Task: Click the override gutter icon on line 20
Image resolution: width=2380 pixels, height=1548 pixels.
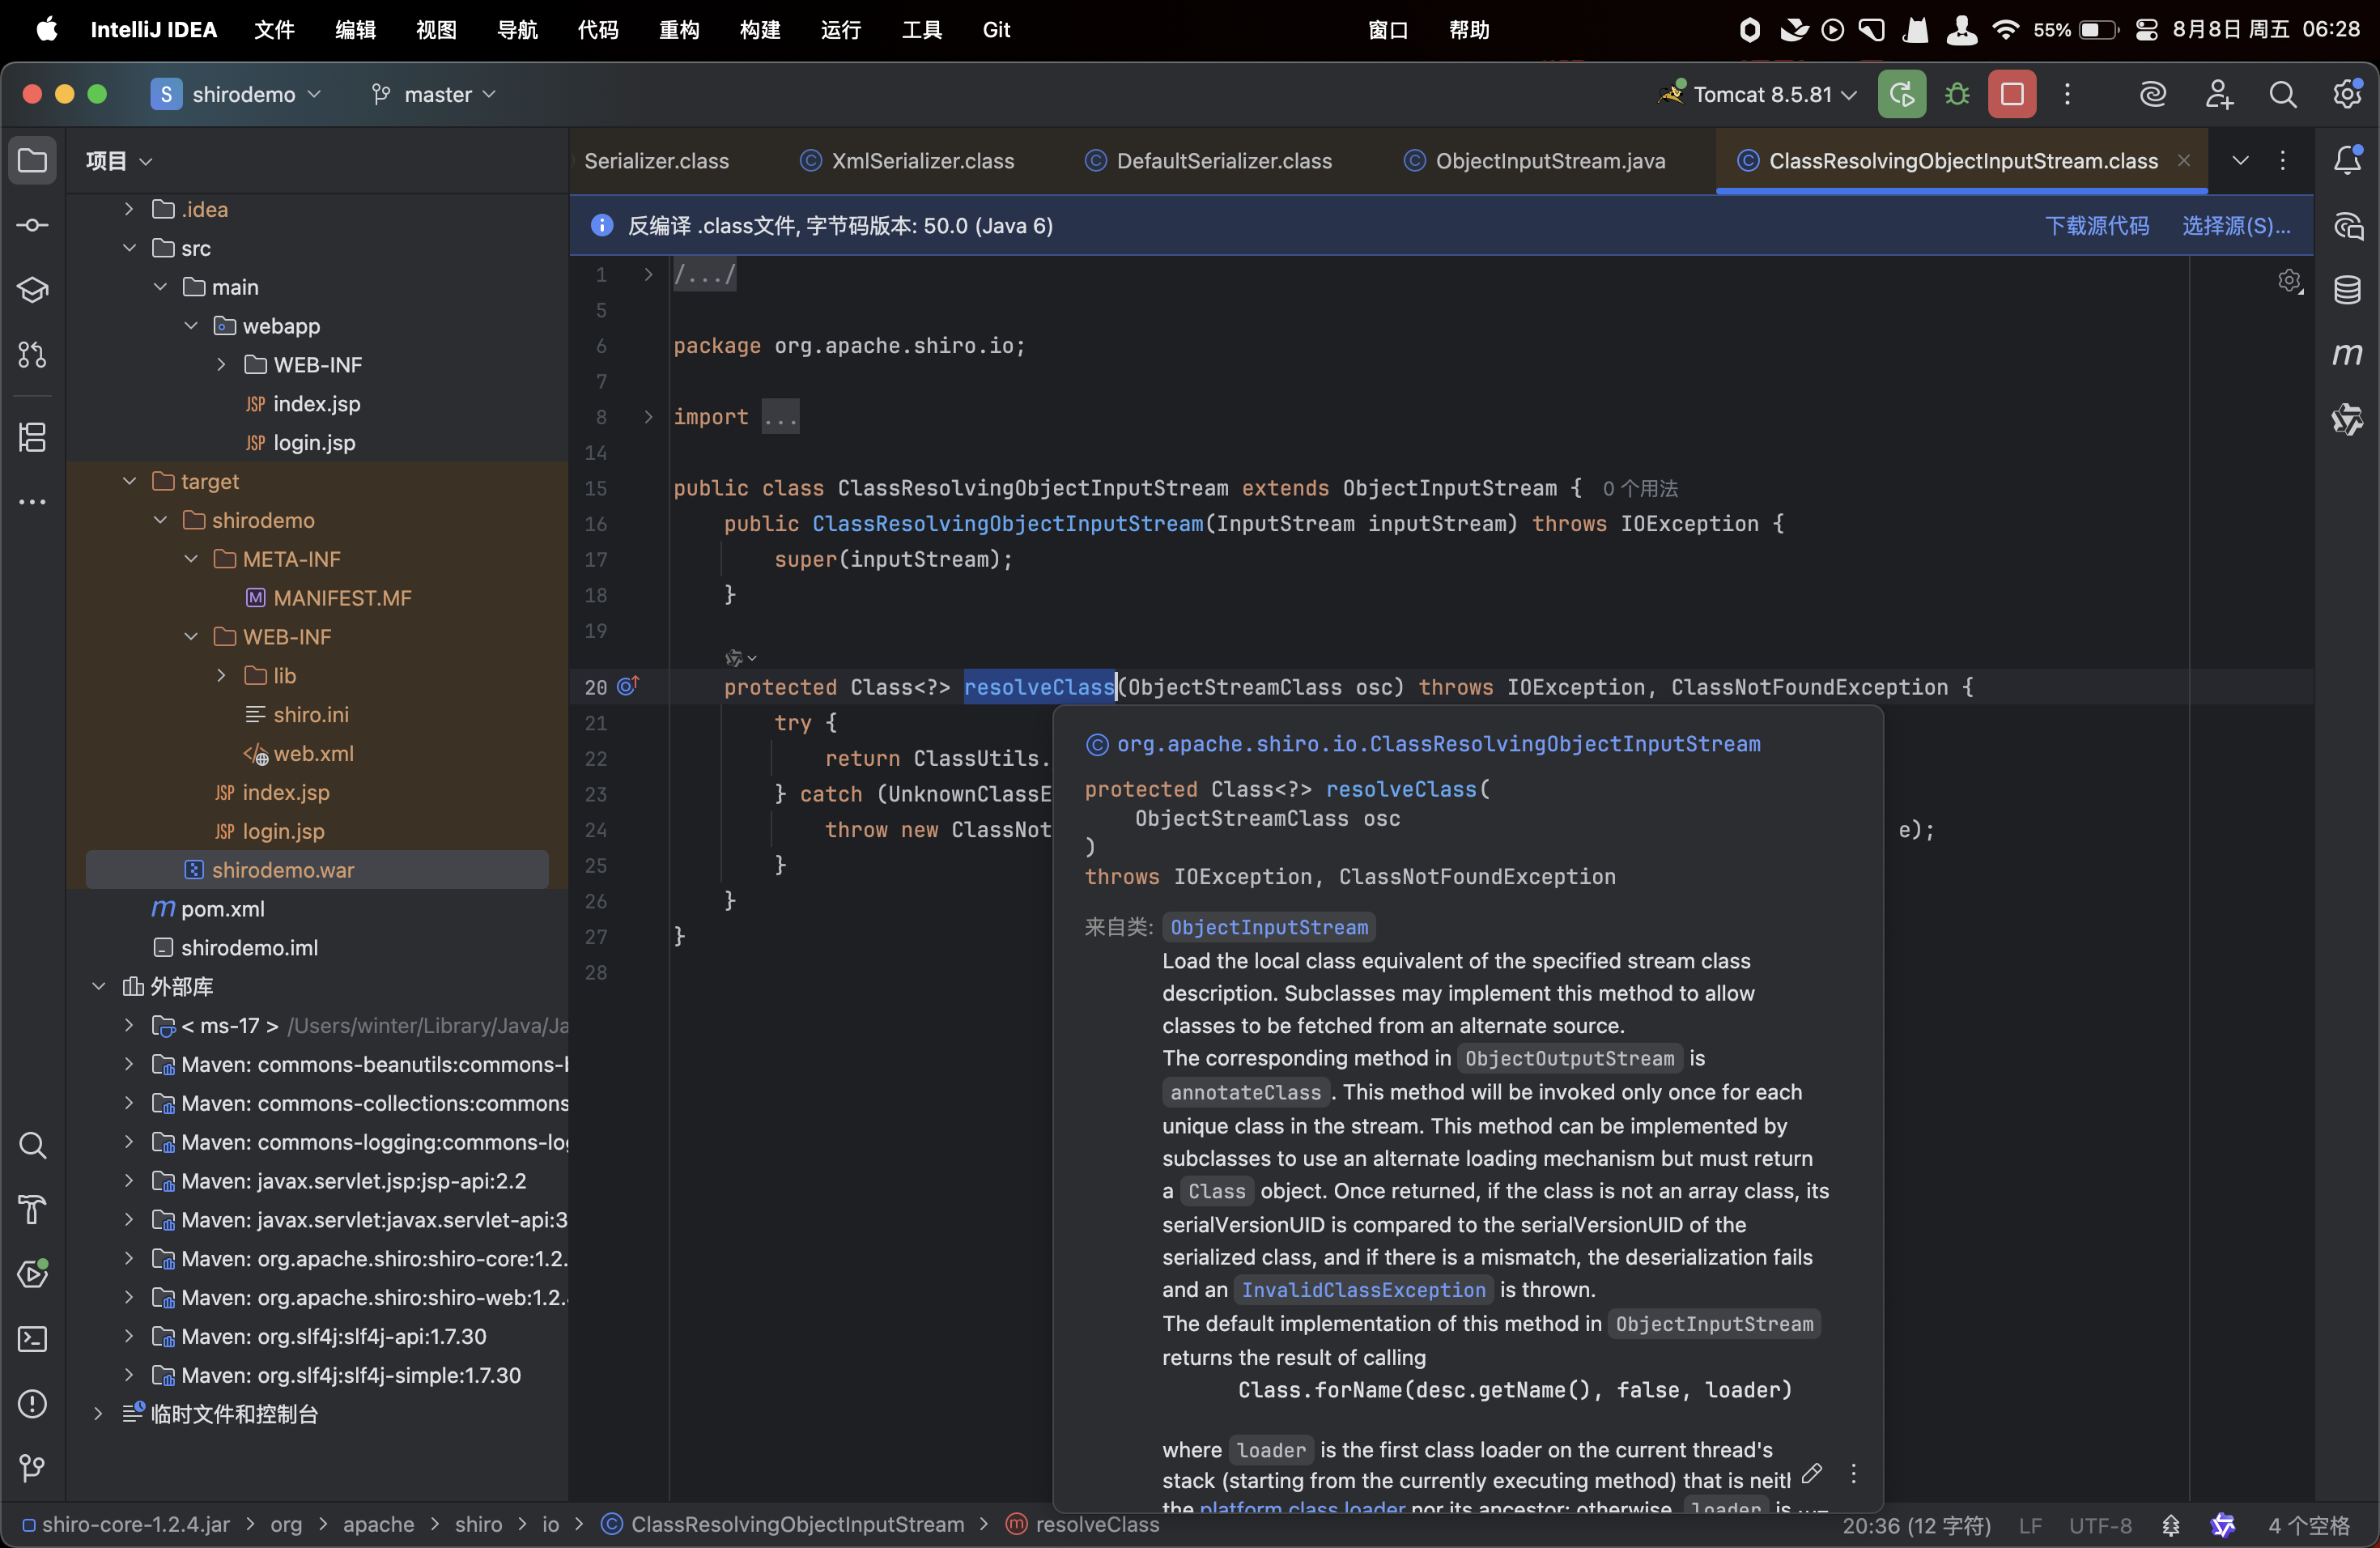Action: (628, 687)
